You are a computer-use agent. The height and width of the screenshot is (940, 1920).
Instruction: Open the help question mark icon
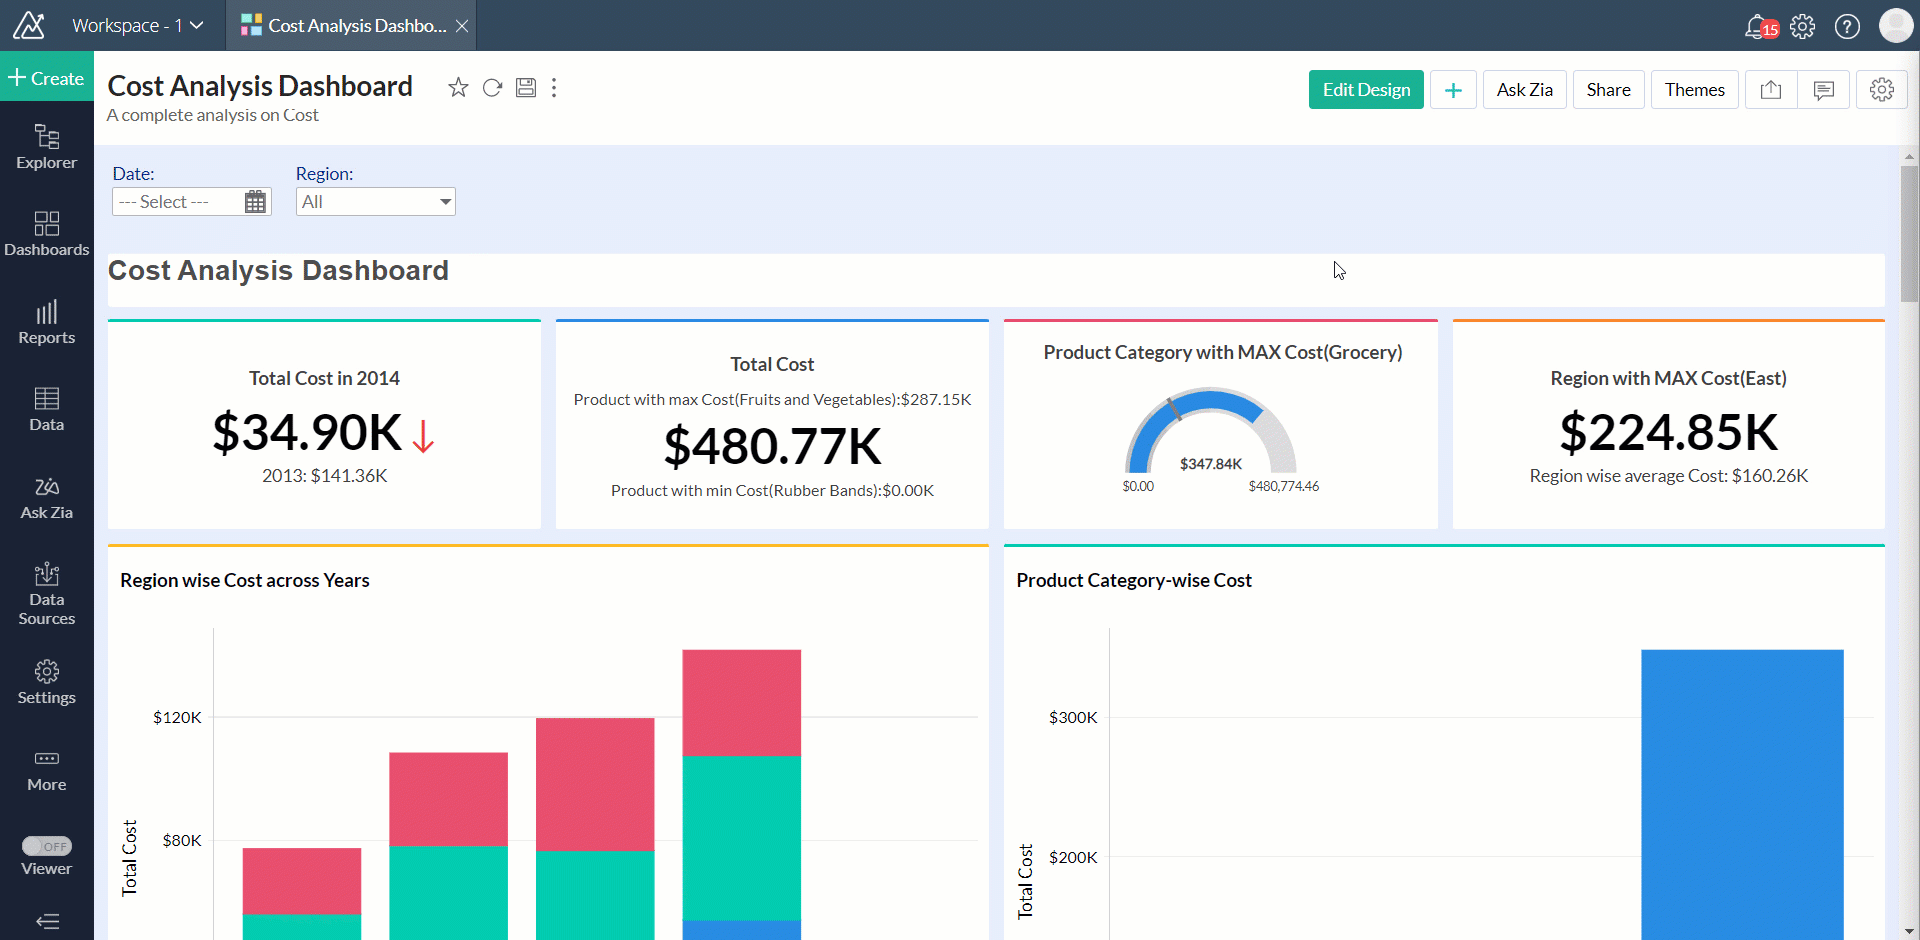coord(1847,26)
